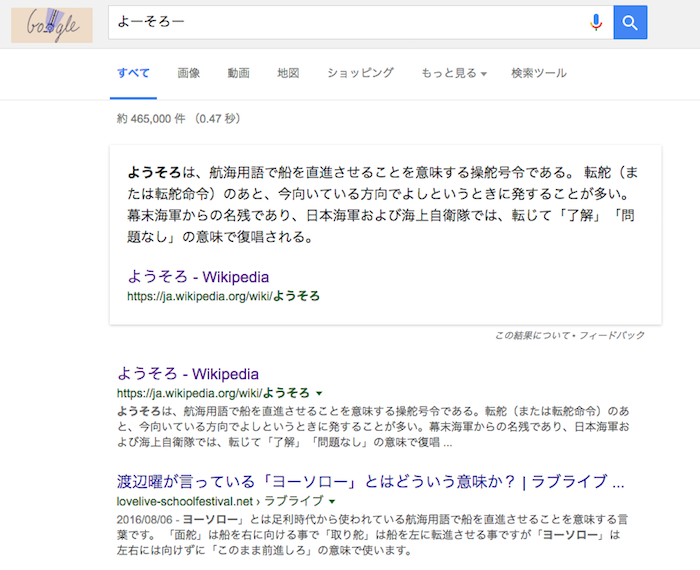Select the すべて tab
This screenshot has height=570, width=700.
[x=133, y=73]
